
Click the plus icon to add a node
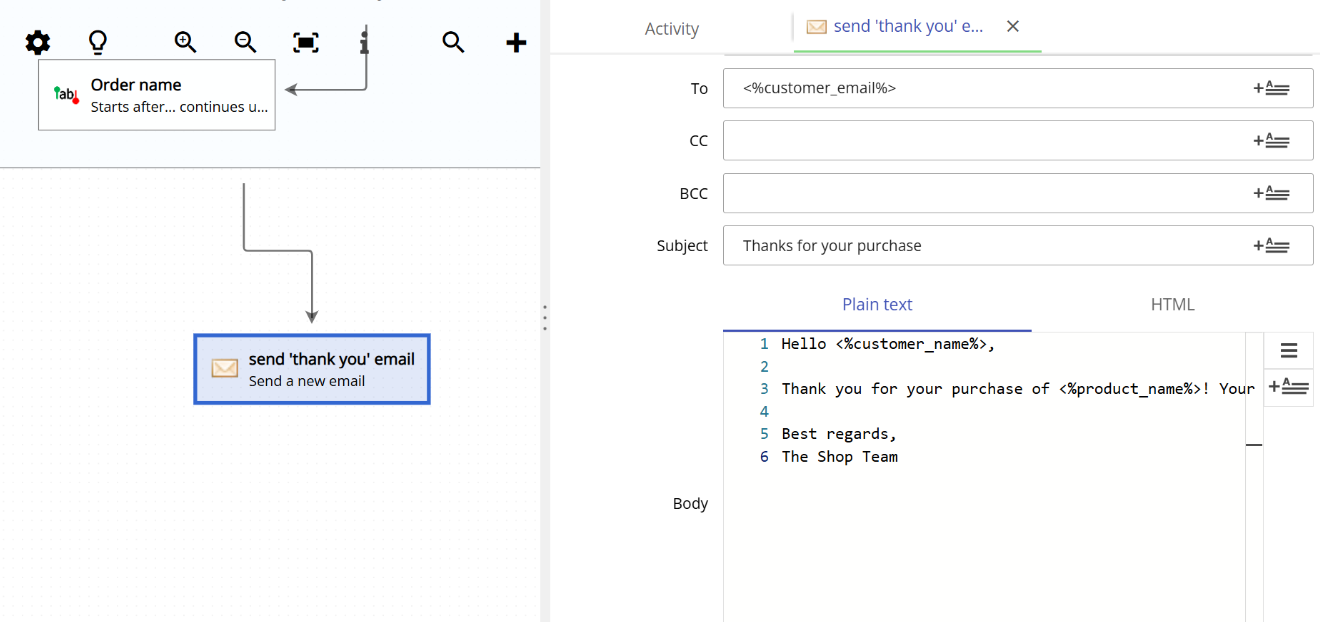click(515, 42)
